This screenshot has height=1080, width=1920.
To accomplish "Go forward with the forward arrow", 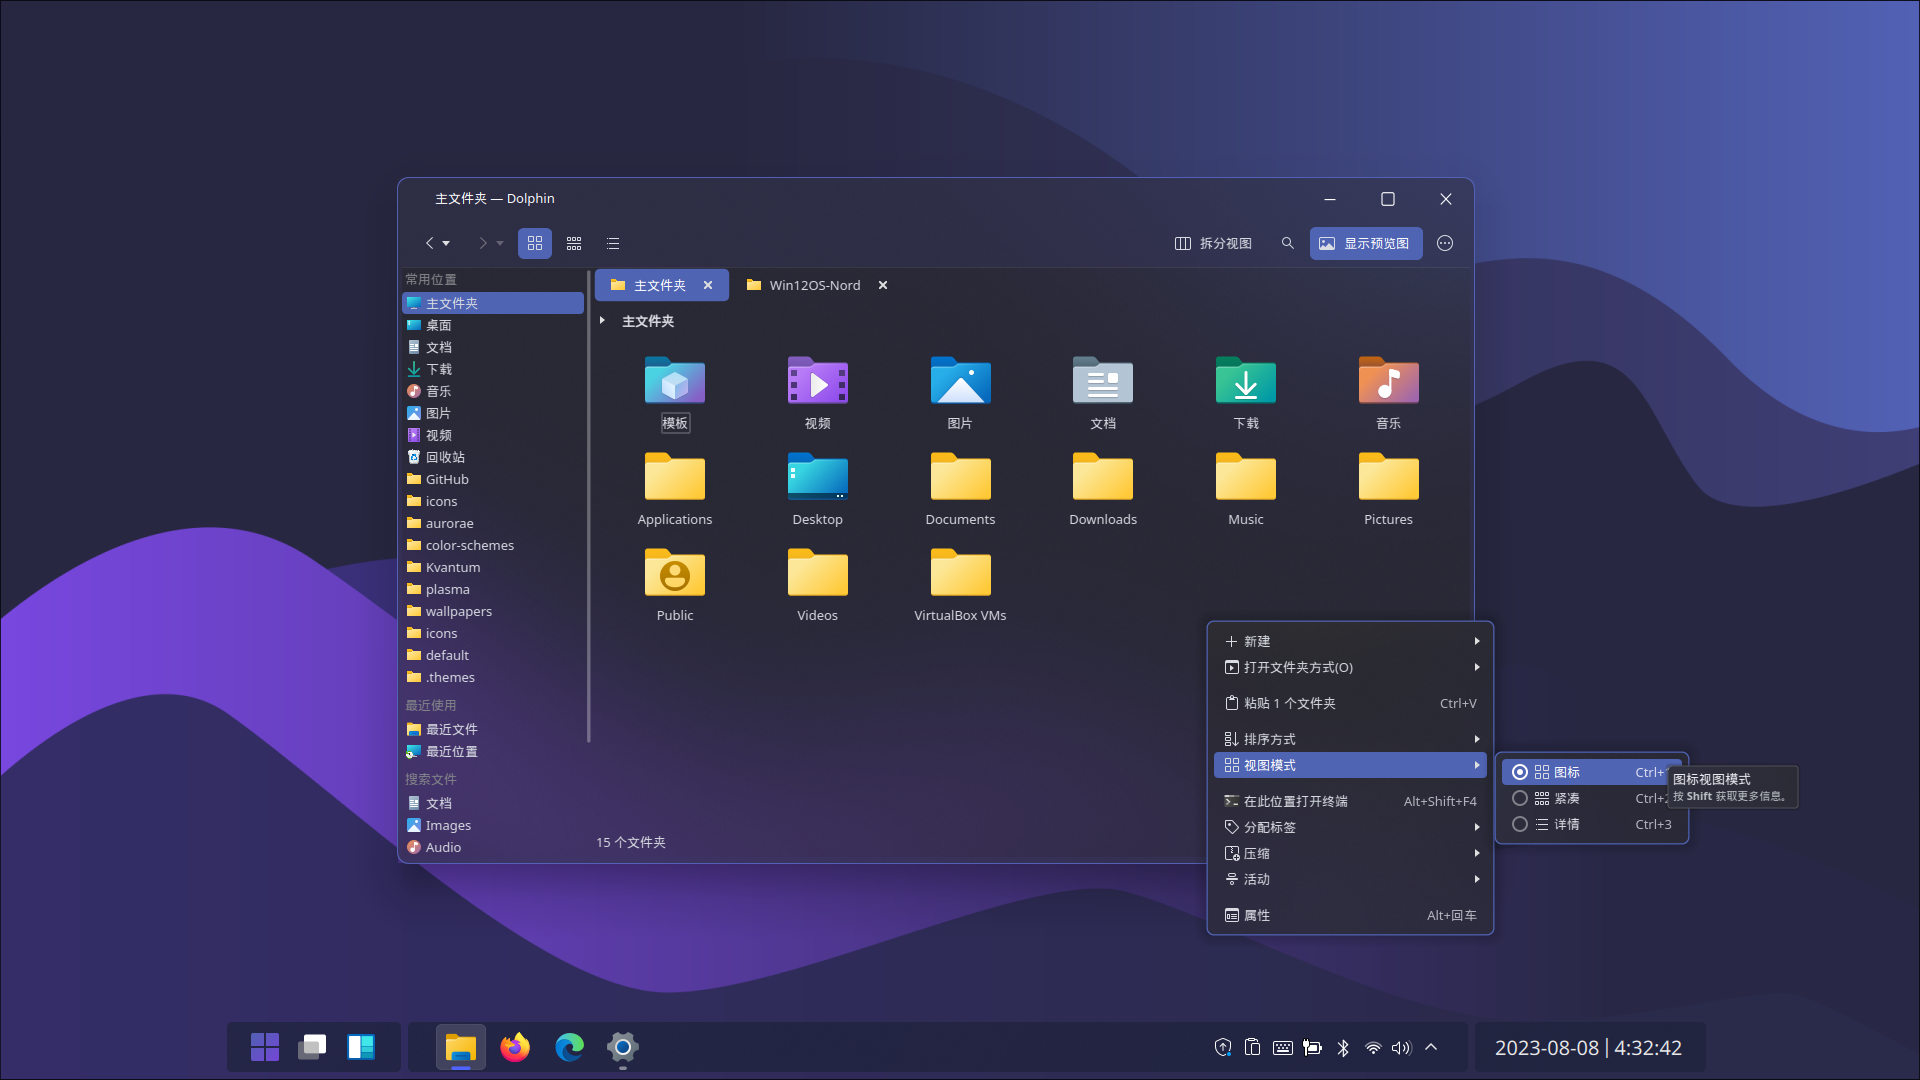I will [x=483, y=243].
